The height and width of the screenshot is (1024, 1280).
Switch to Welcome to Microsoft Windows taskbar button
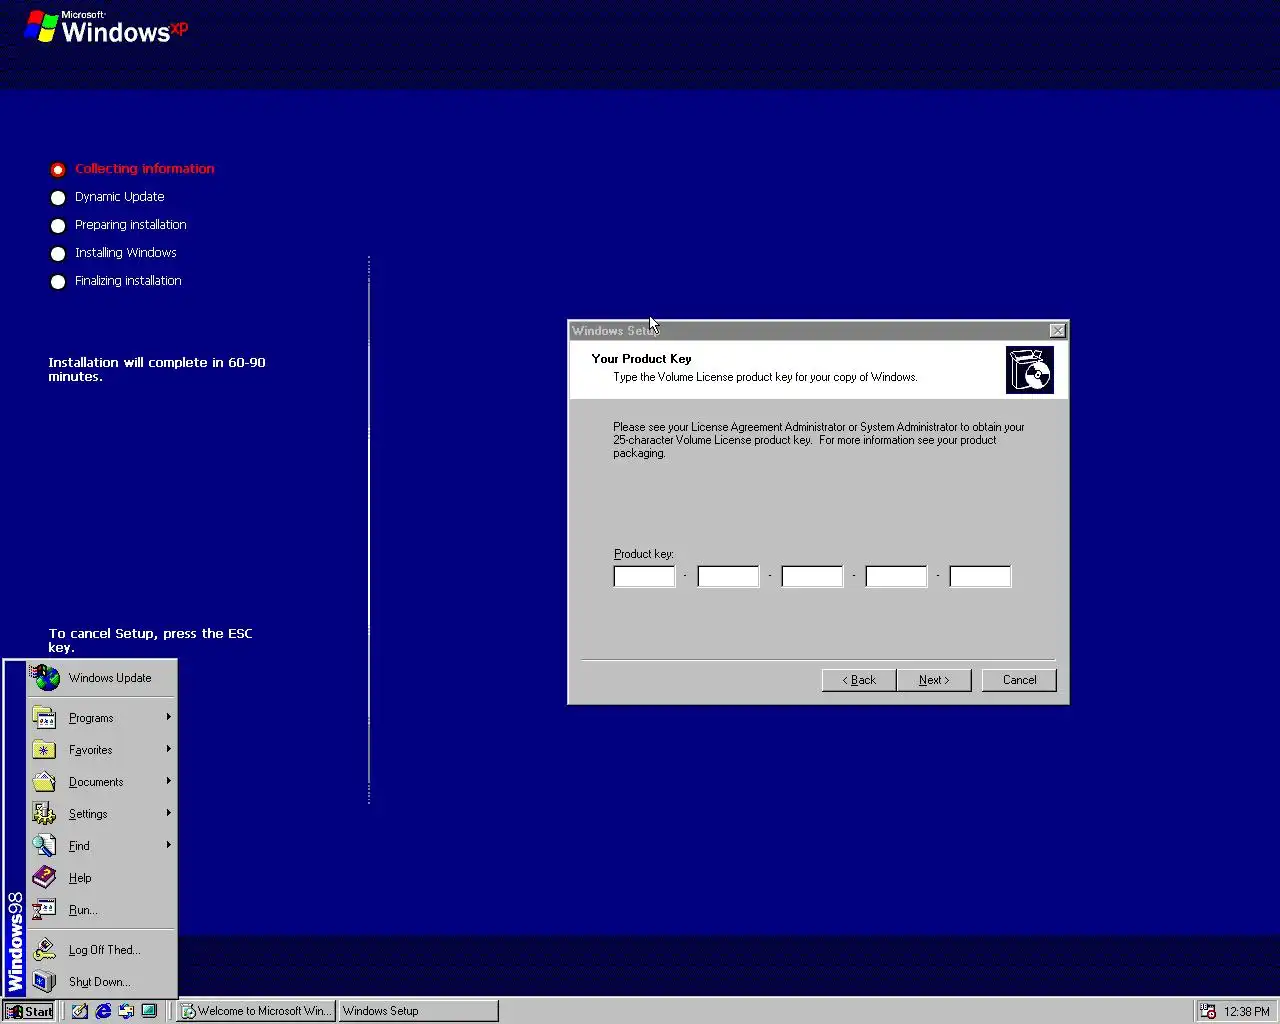(x=256, y=1011)
